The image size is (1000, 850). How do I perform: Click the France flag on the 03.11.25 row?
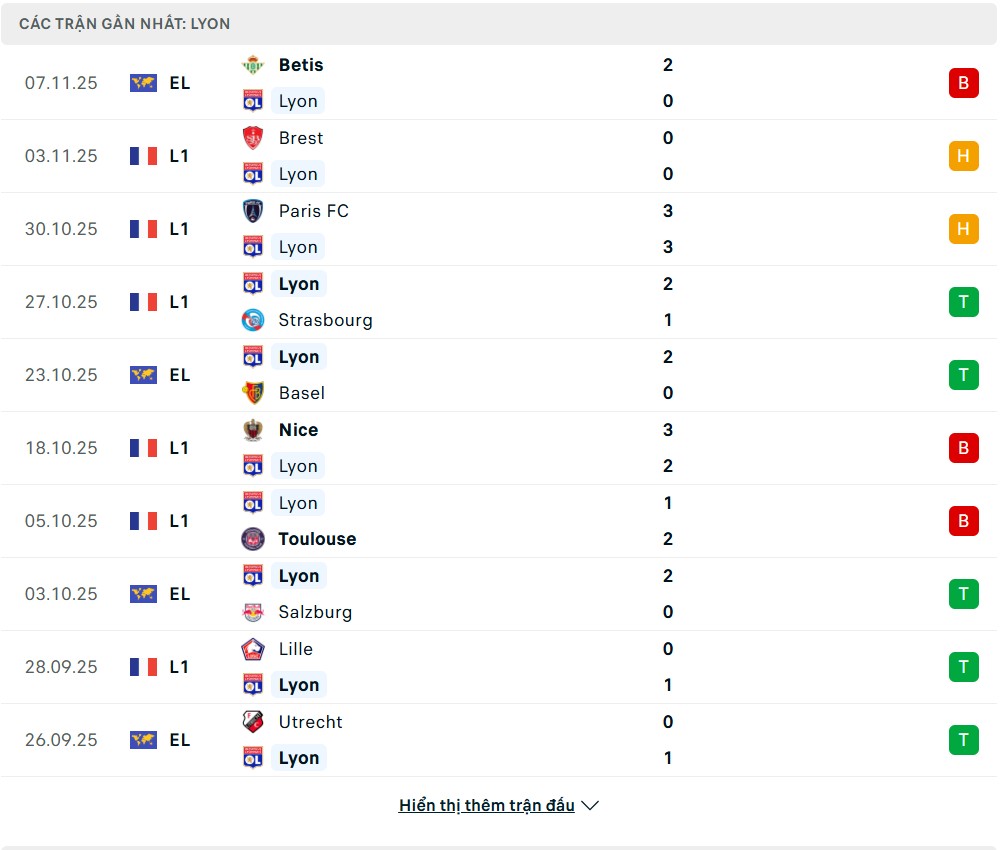coord(143,156)
